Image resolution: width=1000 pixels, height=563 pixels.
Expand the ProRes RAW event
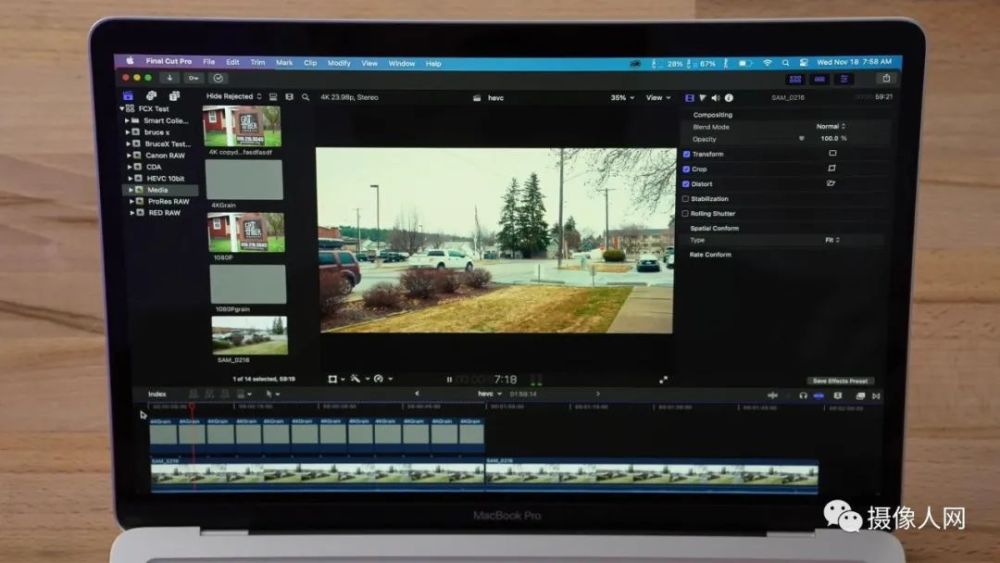pyautogui.click(x=132, y=201)
